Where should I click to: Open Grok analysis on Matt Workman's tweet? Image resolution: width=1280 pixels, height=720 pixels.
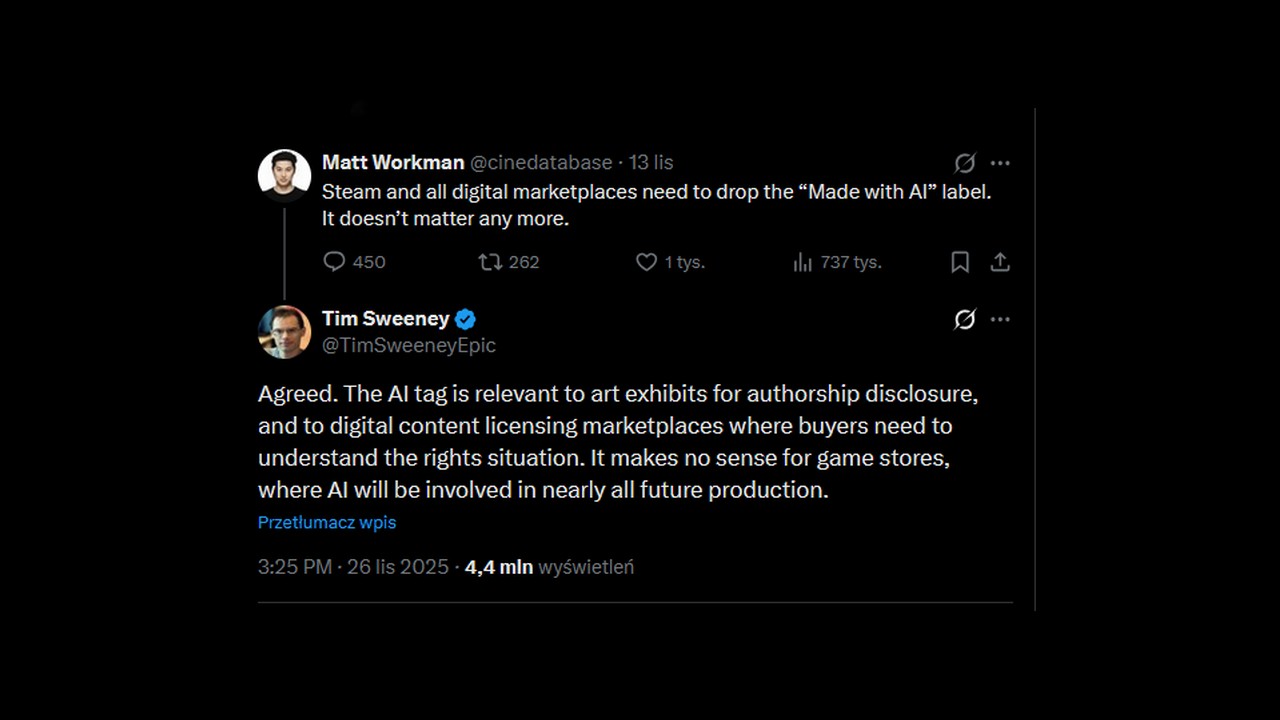point(964,163)
